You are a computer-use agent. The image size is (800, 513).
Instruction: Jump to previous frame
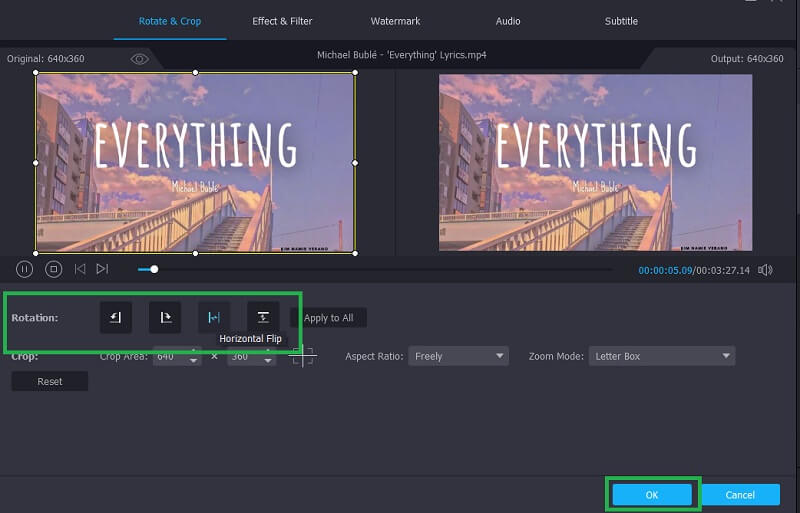coord(79,269)
